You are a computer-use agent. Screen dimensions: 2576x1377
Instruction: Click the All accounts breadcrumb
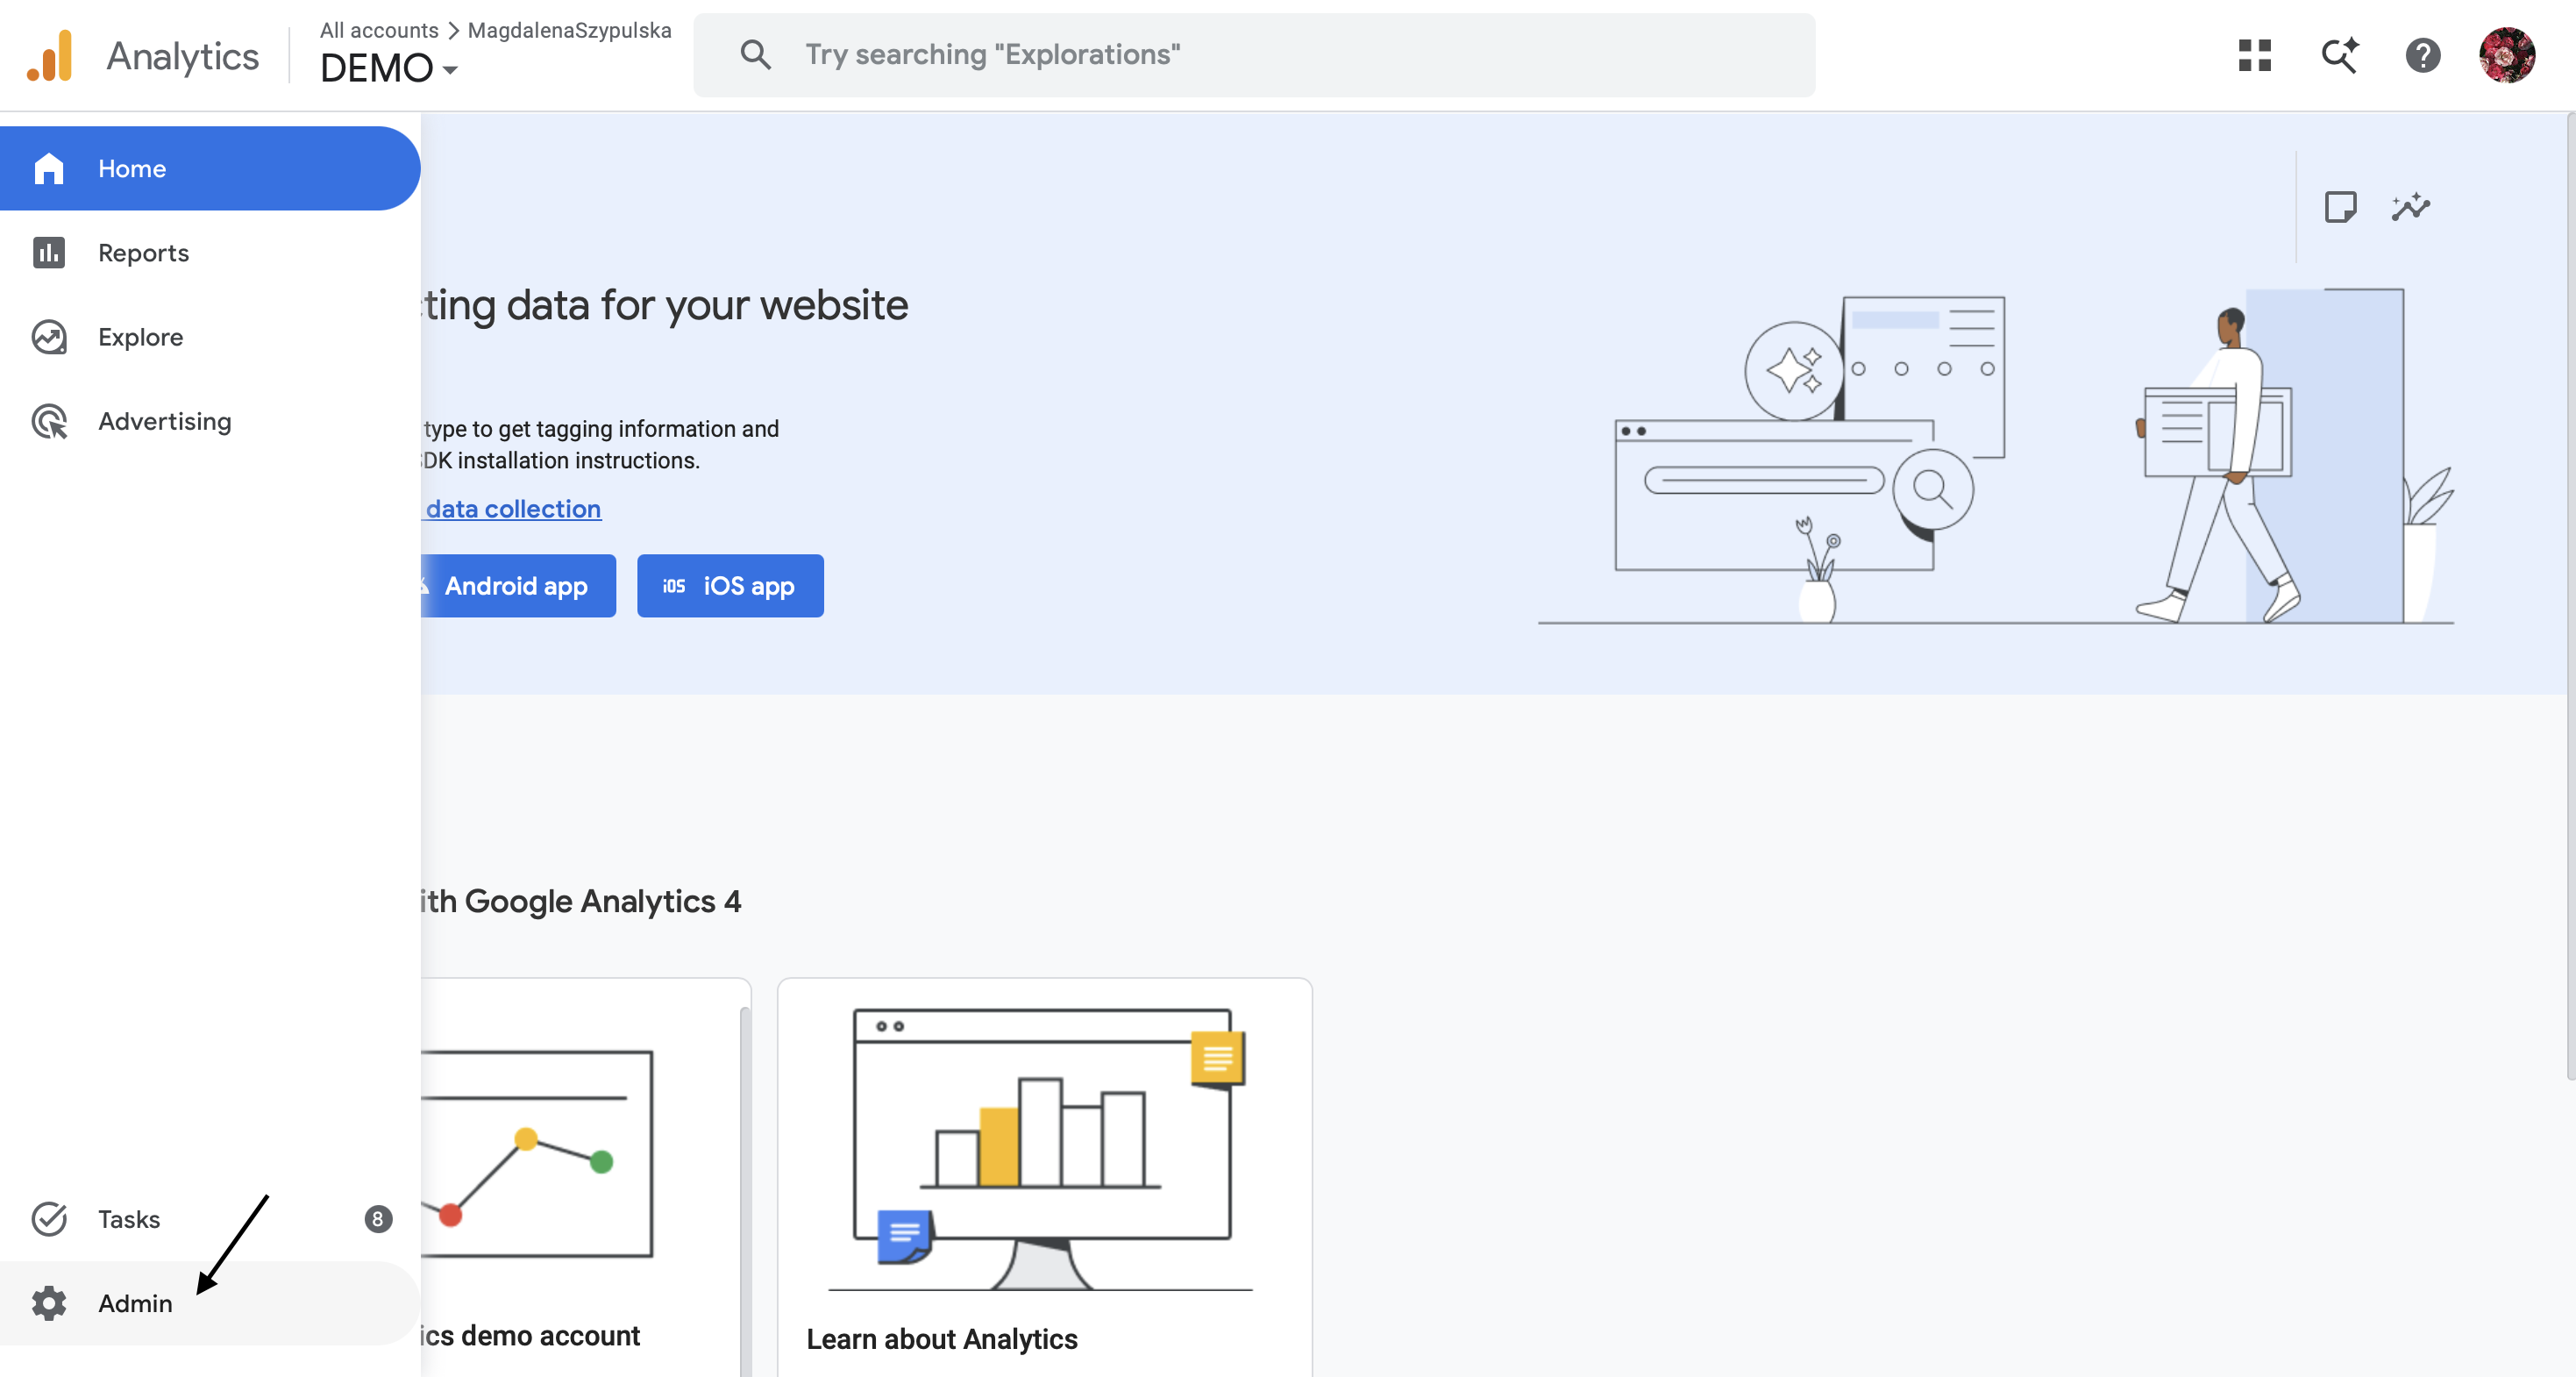(x=379, y=30)
